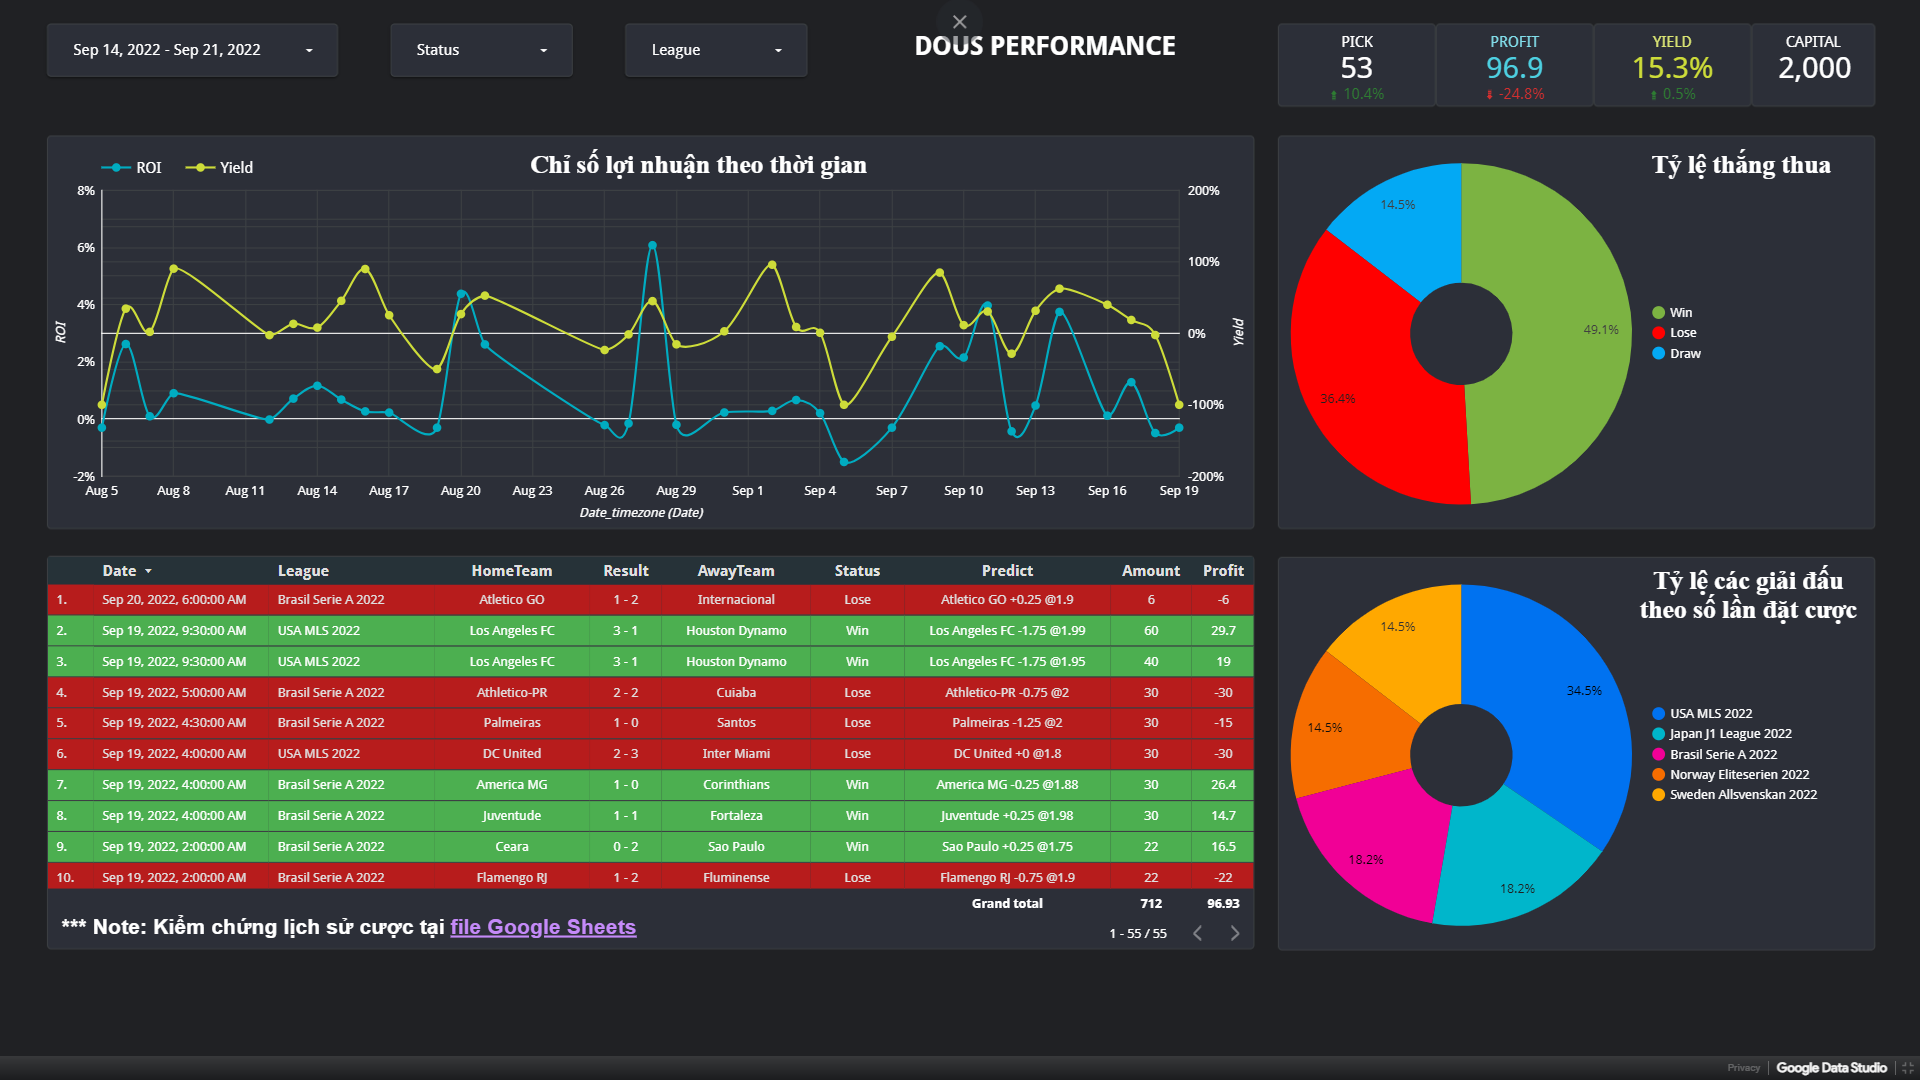Go to previous table page arrow

click(1197, 933)
